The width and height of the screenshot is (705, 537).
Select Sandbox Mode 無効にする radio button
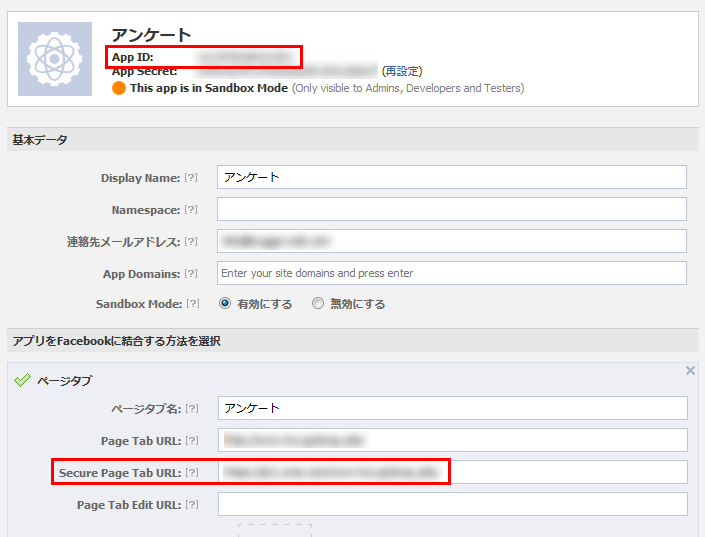pos(318,304)
